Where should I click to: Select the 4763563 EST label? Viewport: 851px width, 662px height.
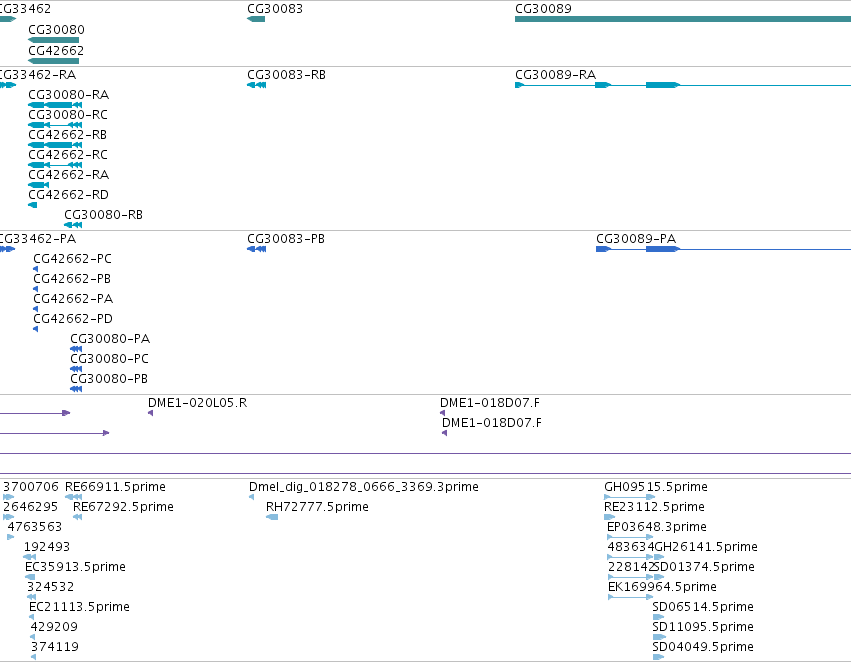click(x=35, y=527)
